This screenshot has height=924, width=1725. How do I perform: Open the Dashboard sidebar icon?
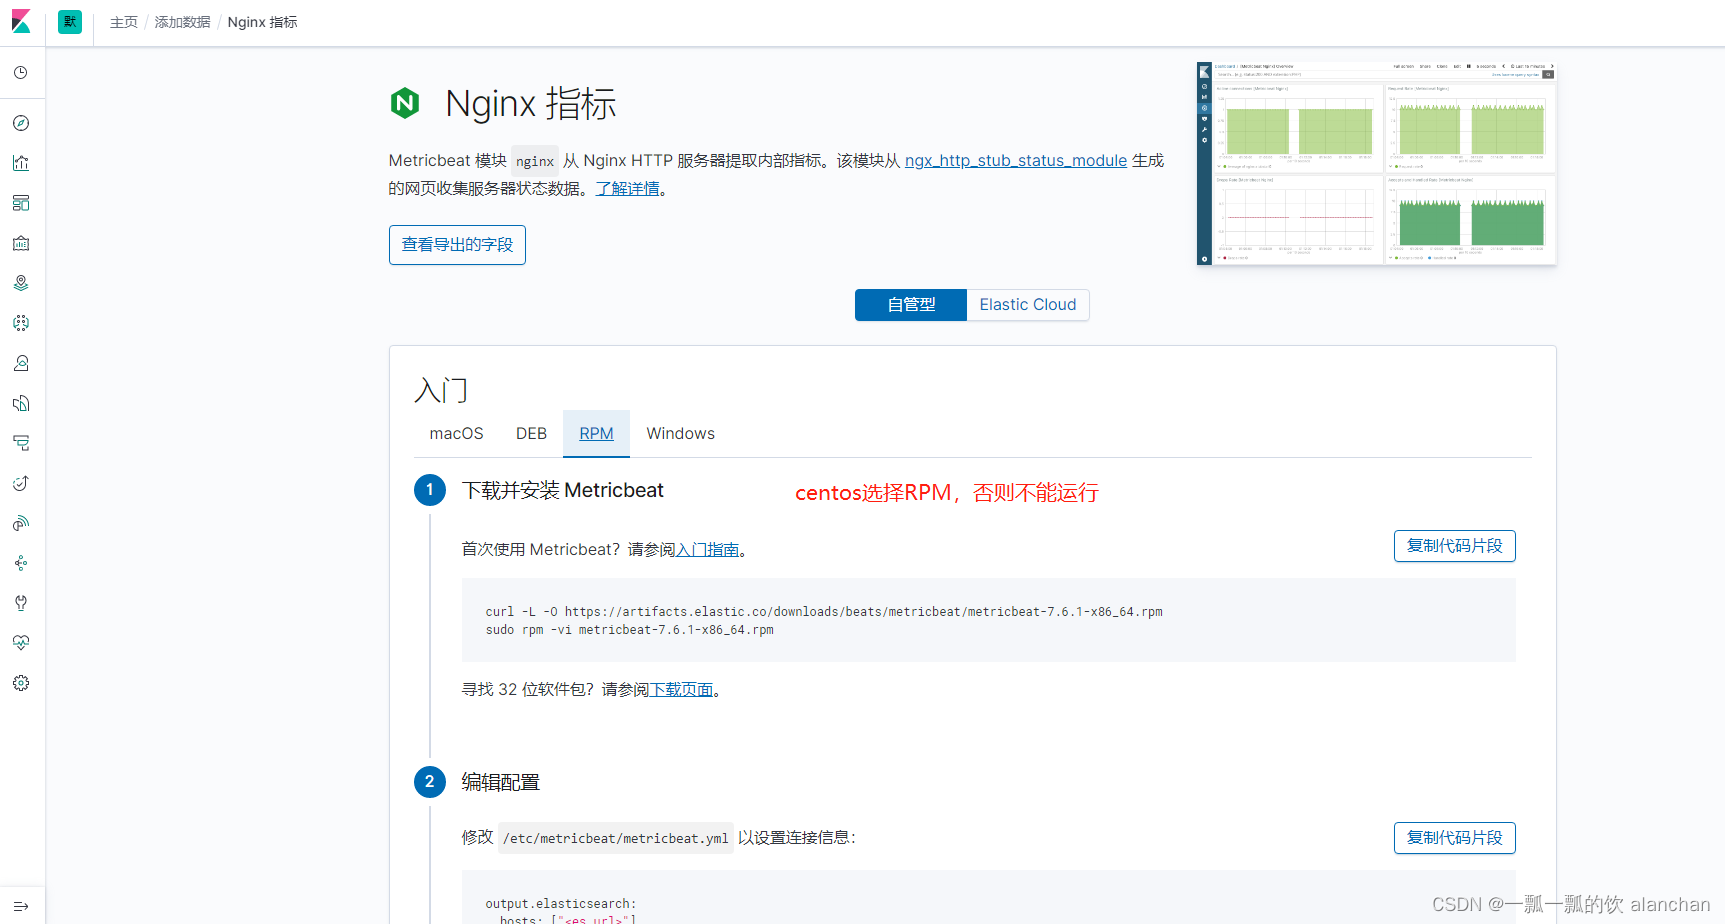pos(20,202)
